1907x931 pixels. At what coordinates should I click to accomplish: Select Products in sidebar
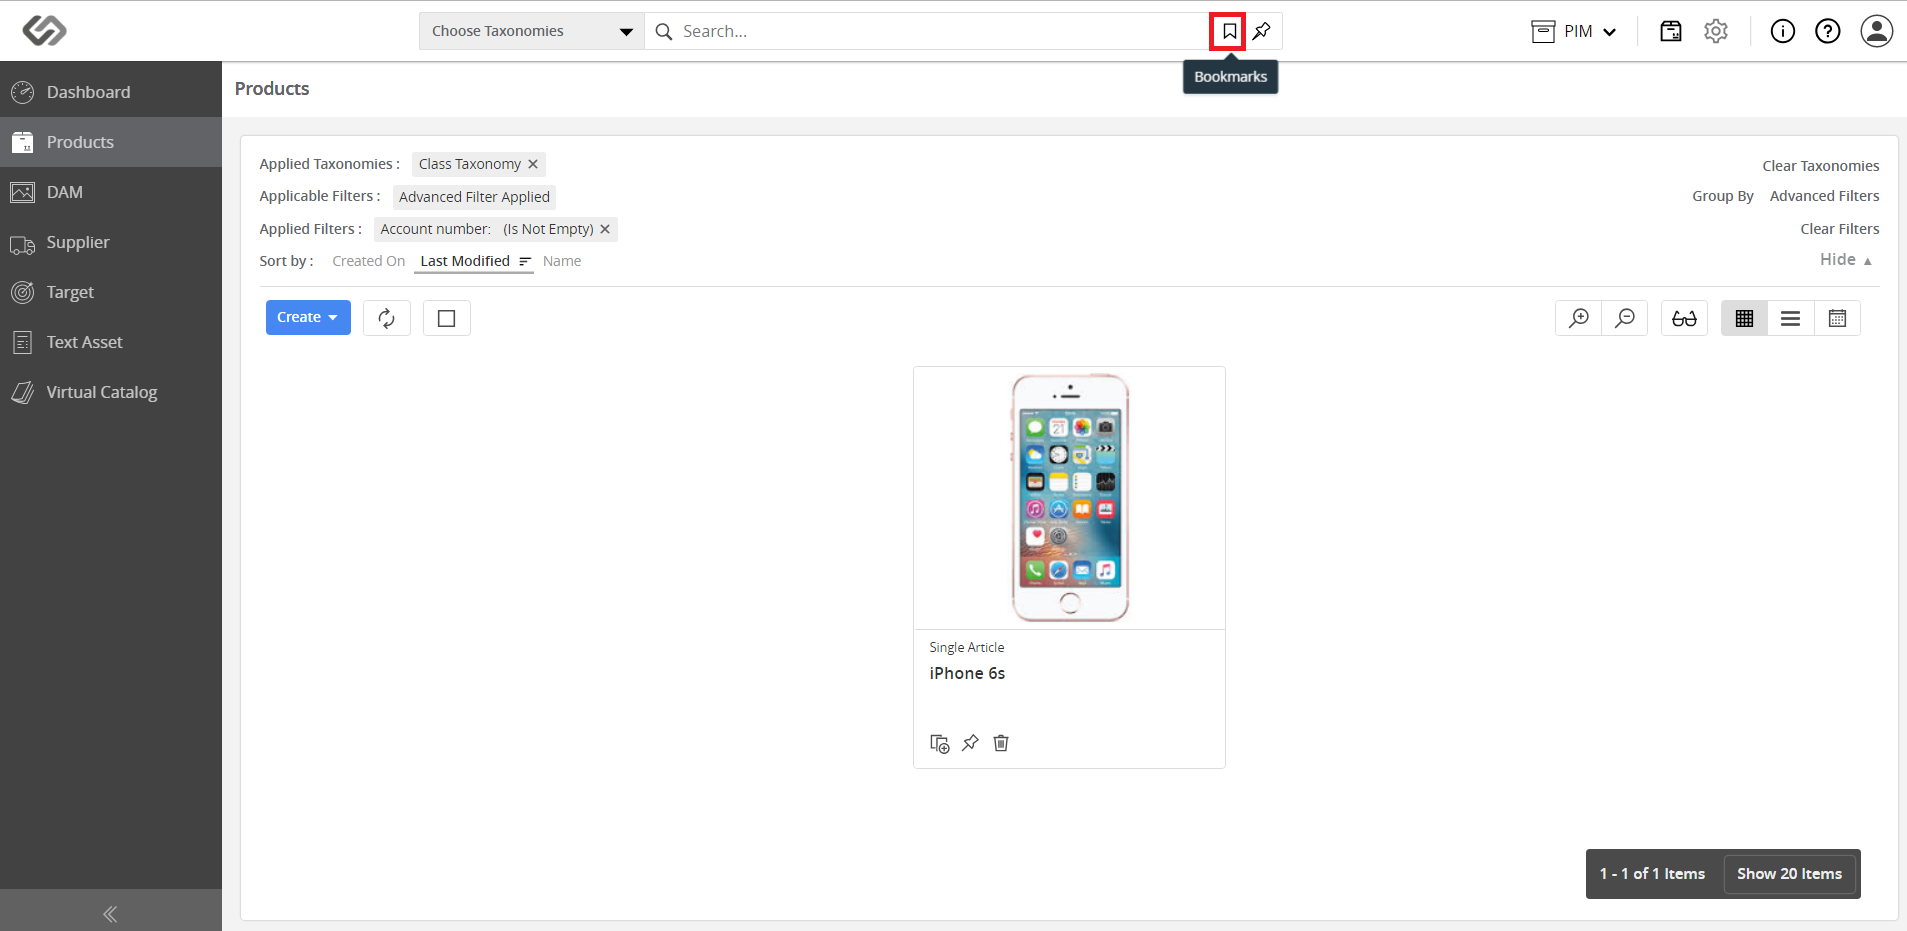point(111,142)
